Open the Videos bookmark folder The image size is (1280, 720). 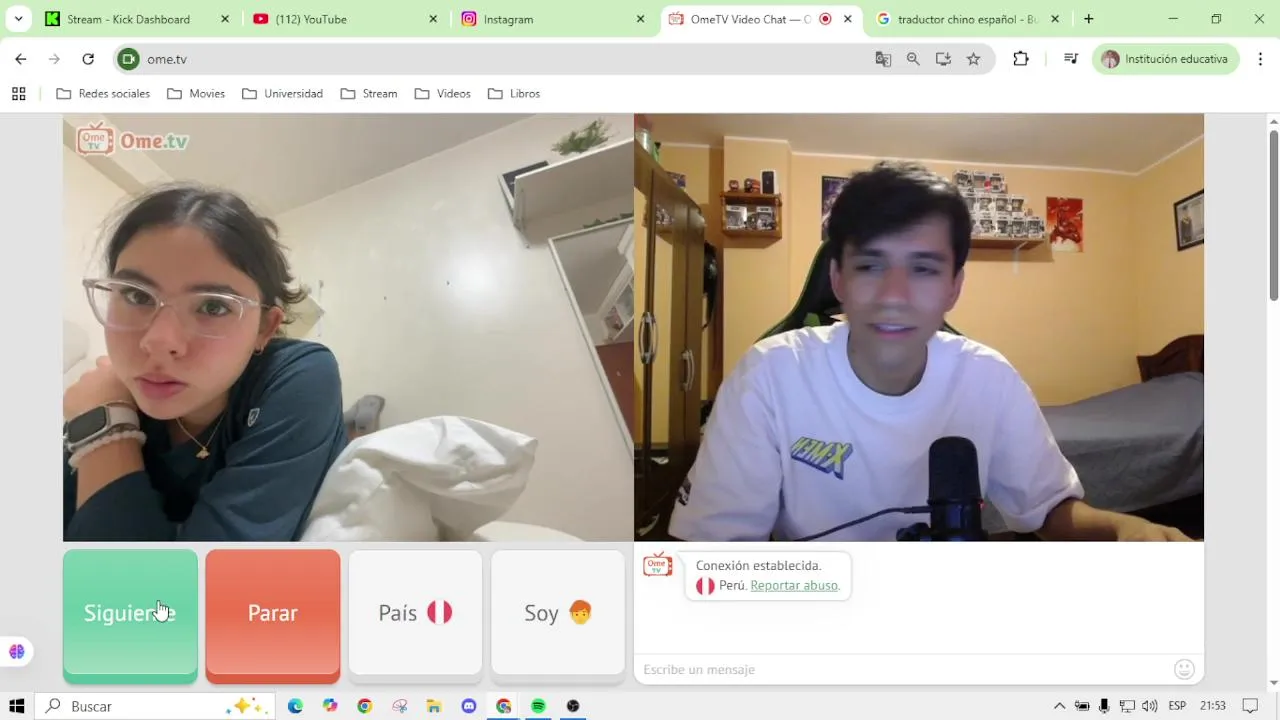coord(443,94)
